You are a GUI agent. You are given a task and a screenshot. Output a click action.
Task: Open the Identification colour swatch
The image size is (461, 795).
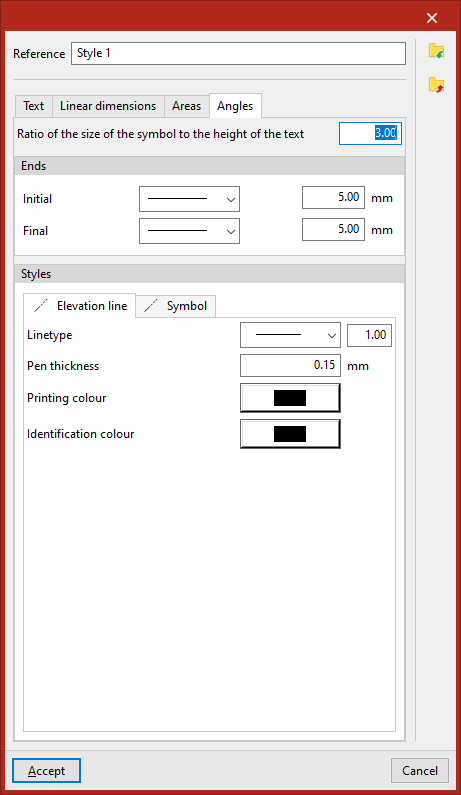click(x=290, y=434)
